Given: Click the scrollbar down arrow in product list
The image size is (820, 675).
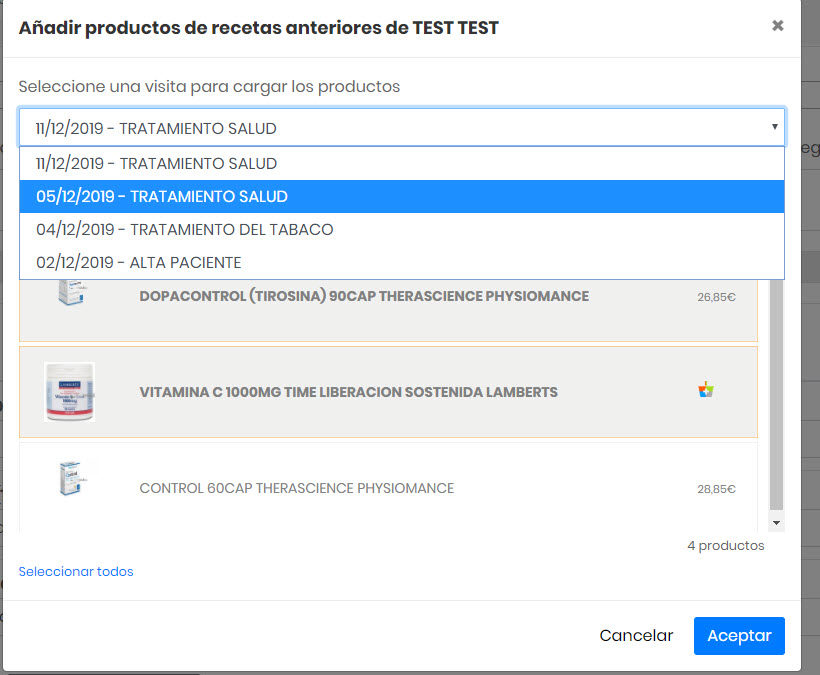Looking at the screenshot, I should (777, 523).
